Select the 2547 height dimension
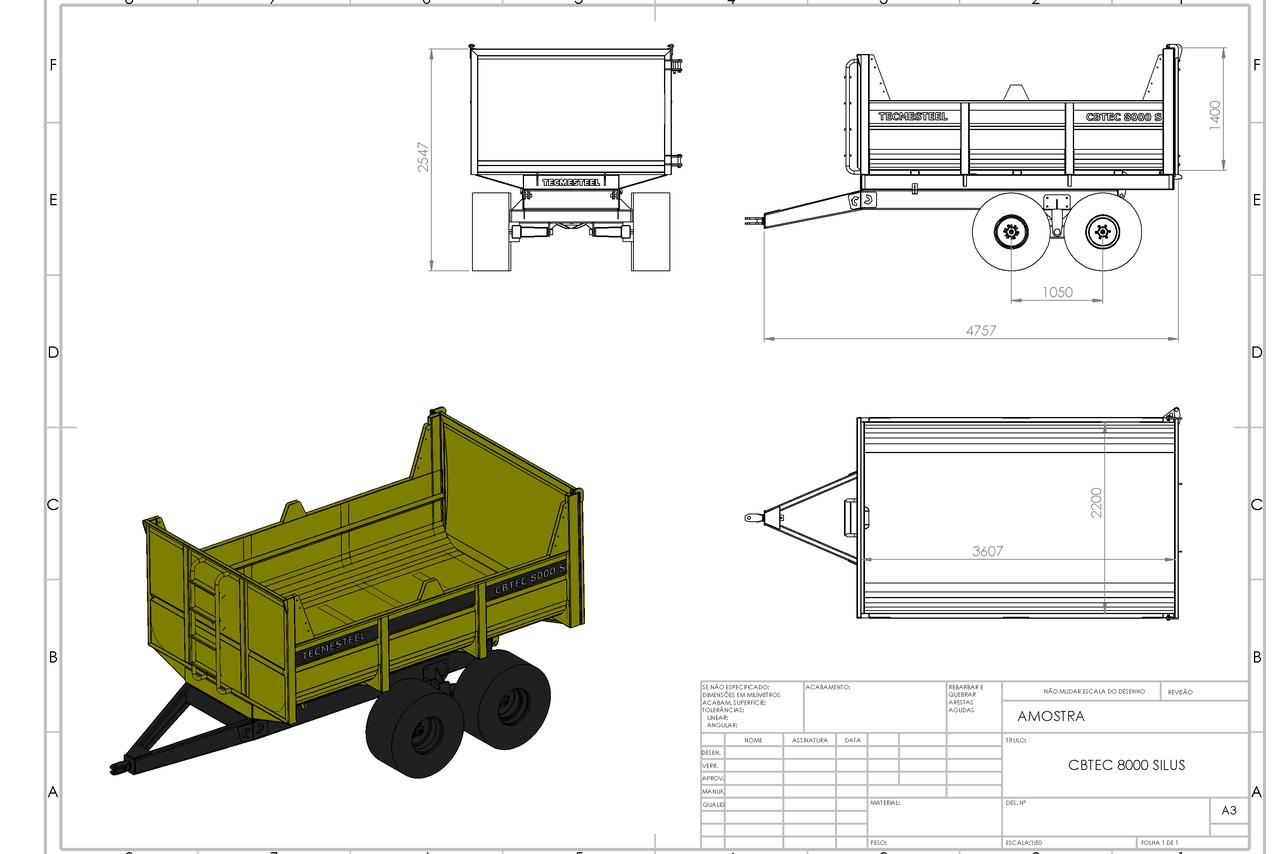 click(424, 157)
